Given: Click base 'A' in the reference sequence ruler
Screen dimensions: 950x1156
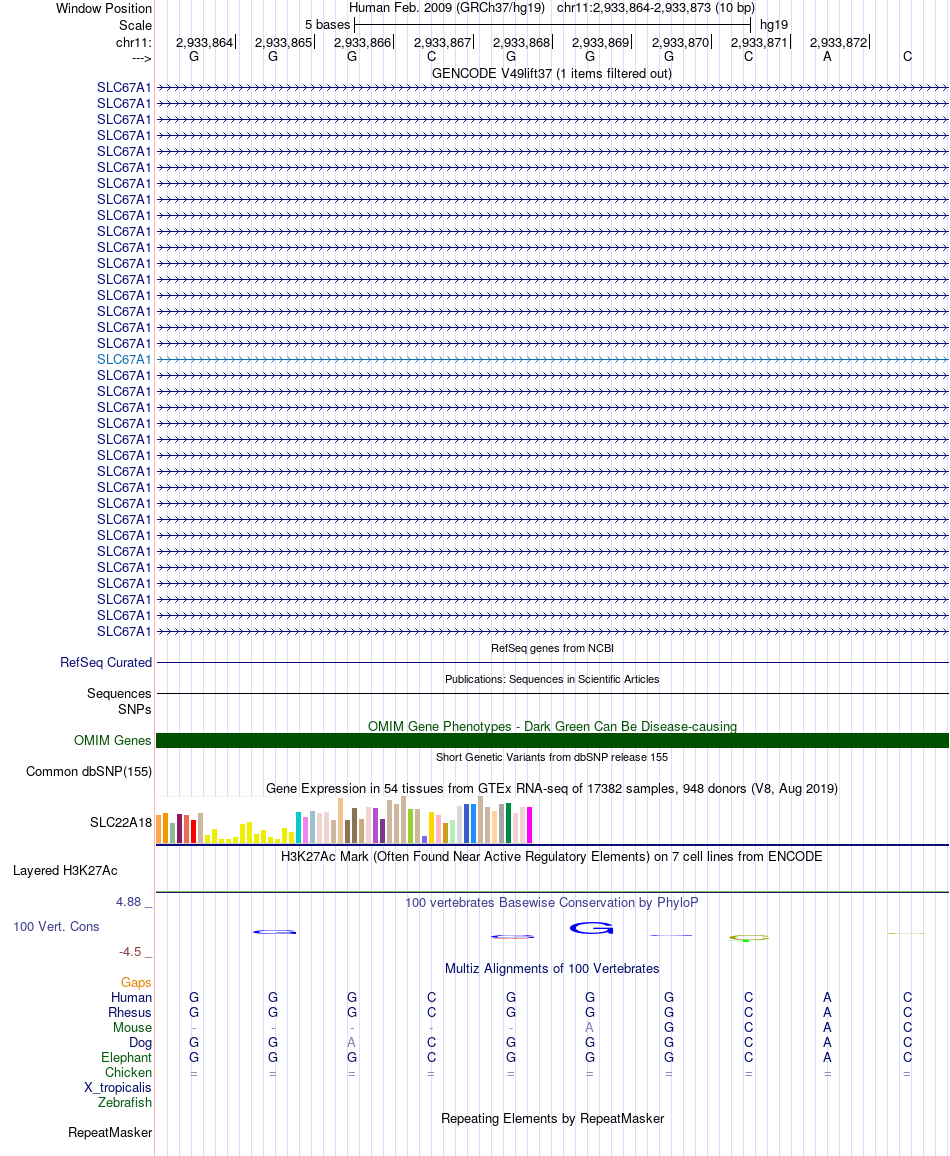Looking at the screenshot, I should pos(827,57).
